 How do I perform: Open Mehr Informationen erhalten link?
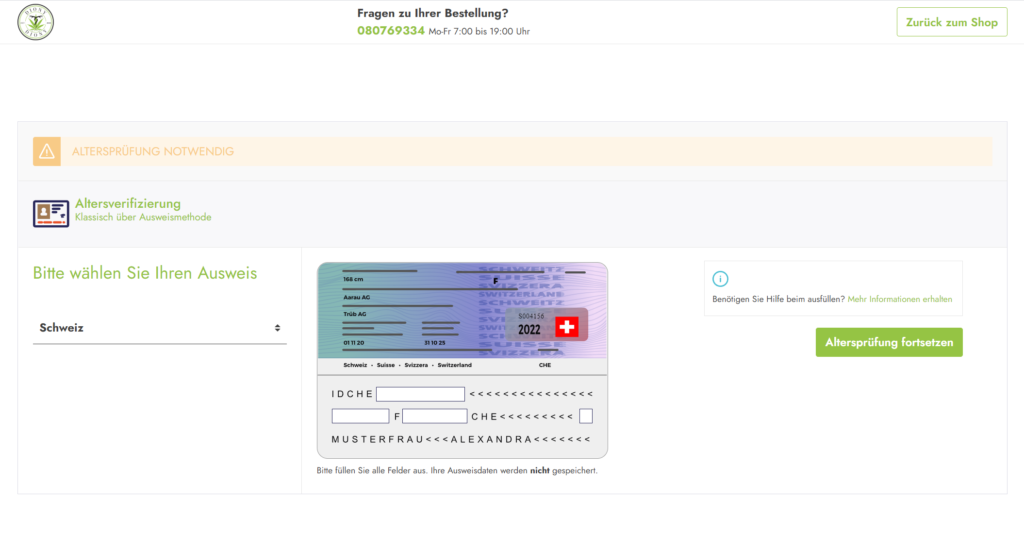(x=900, y=299)
